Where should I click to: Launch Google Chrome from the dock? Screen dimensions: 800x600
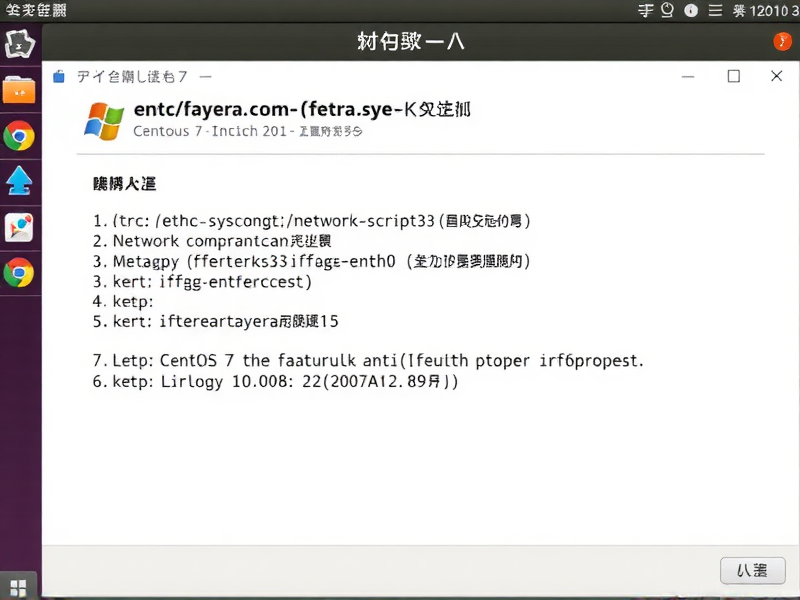click(x=21, y=136)
